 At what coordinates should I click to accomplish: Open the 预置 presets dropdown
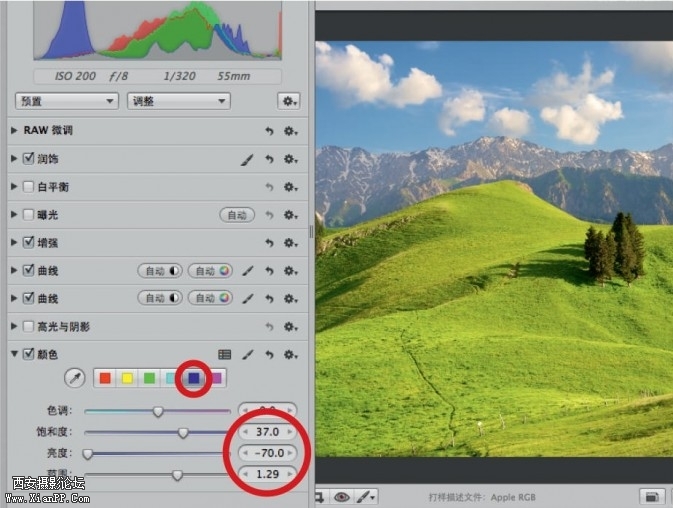(67, 101)
